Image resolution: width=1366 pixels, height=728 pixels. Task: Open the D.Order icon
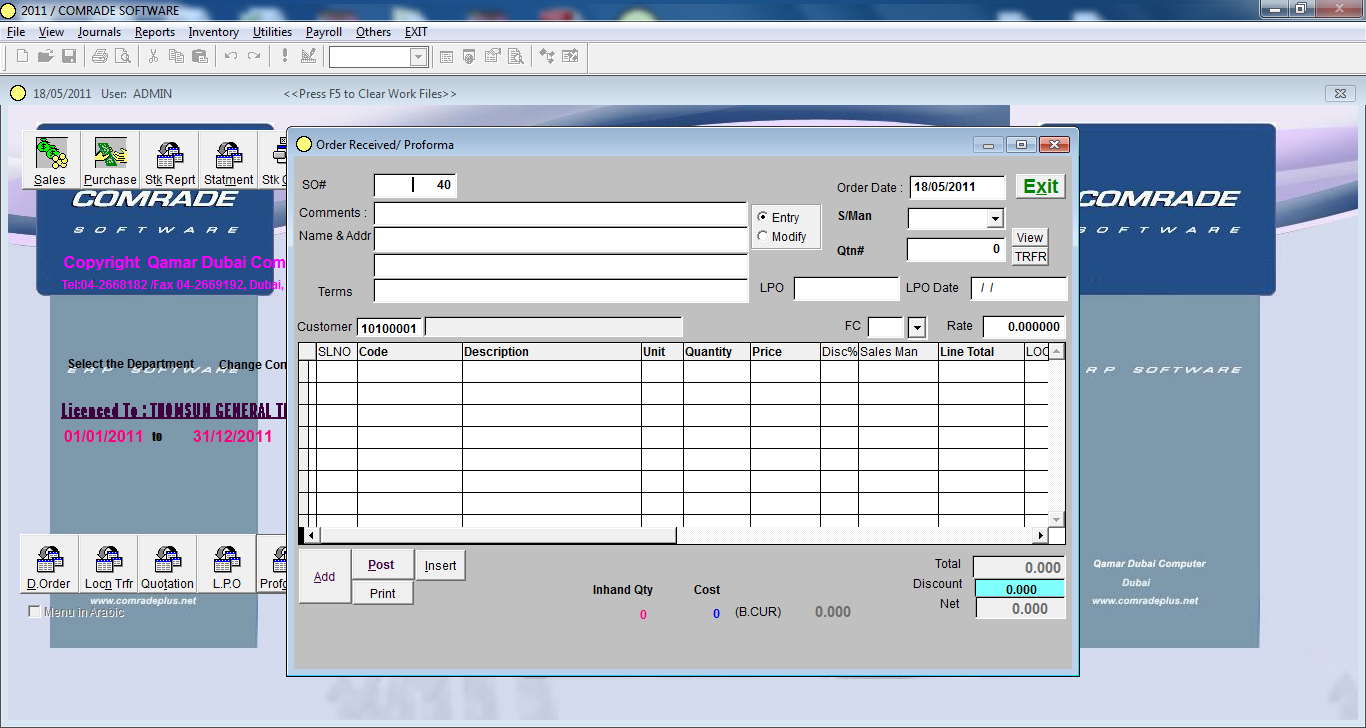pyautogui.click(x=48, y=563)
